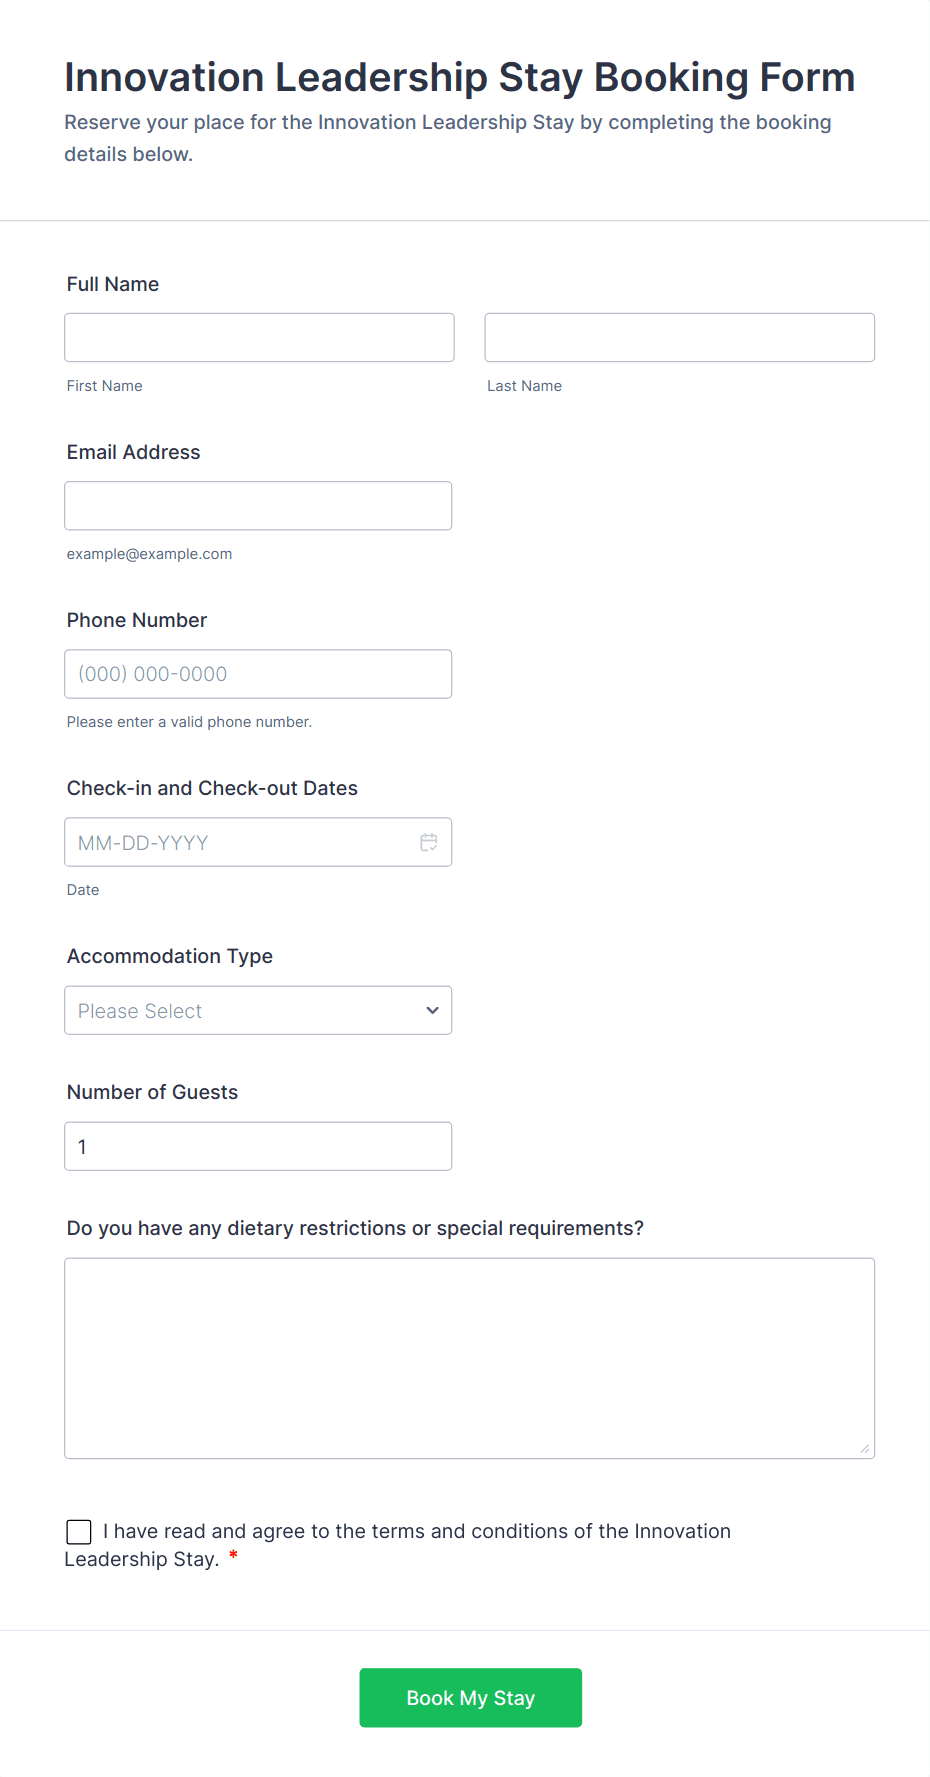The image size is (930, 1777).
Task: Click the Innovation Leadership Stay Booking Form heading
Action: [459, 77]
